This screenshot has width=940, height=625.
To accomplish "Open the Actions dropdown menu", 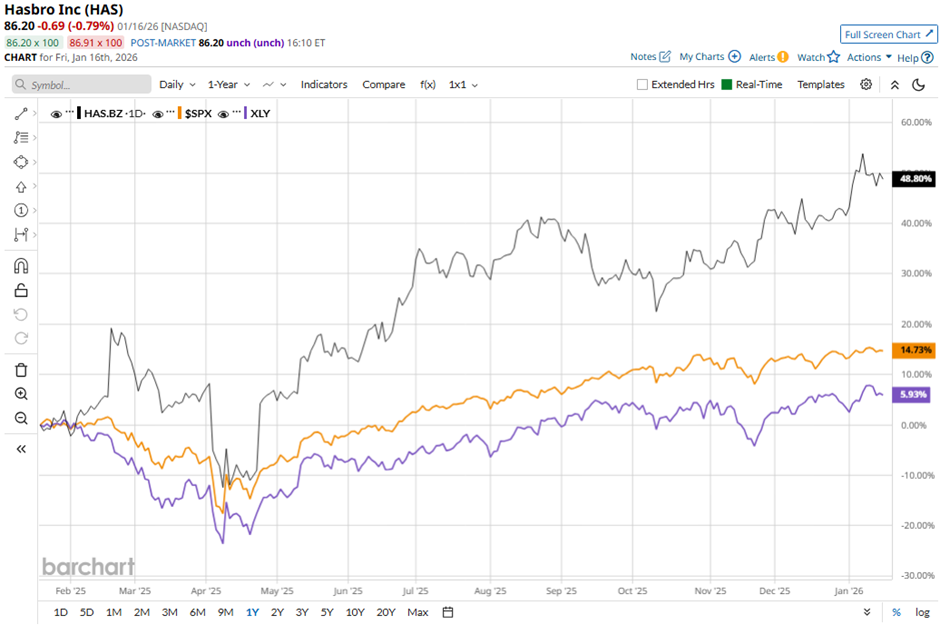I will tap(869, 57).
